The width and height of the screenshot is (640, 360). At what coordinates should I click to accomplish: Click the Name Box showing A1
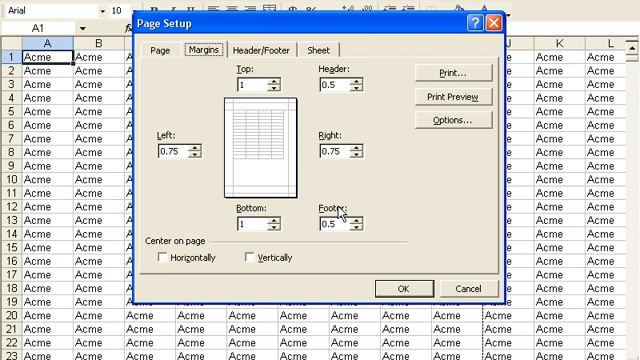pyautogui.click(x=38, y=29)
